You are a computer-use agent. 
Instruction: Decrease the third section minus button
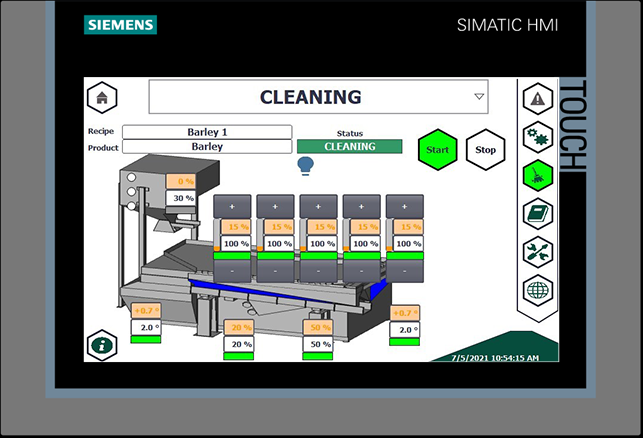tap(318, 271)
